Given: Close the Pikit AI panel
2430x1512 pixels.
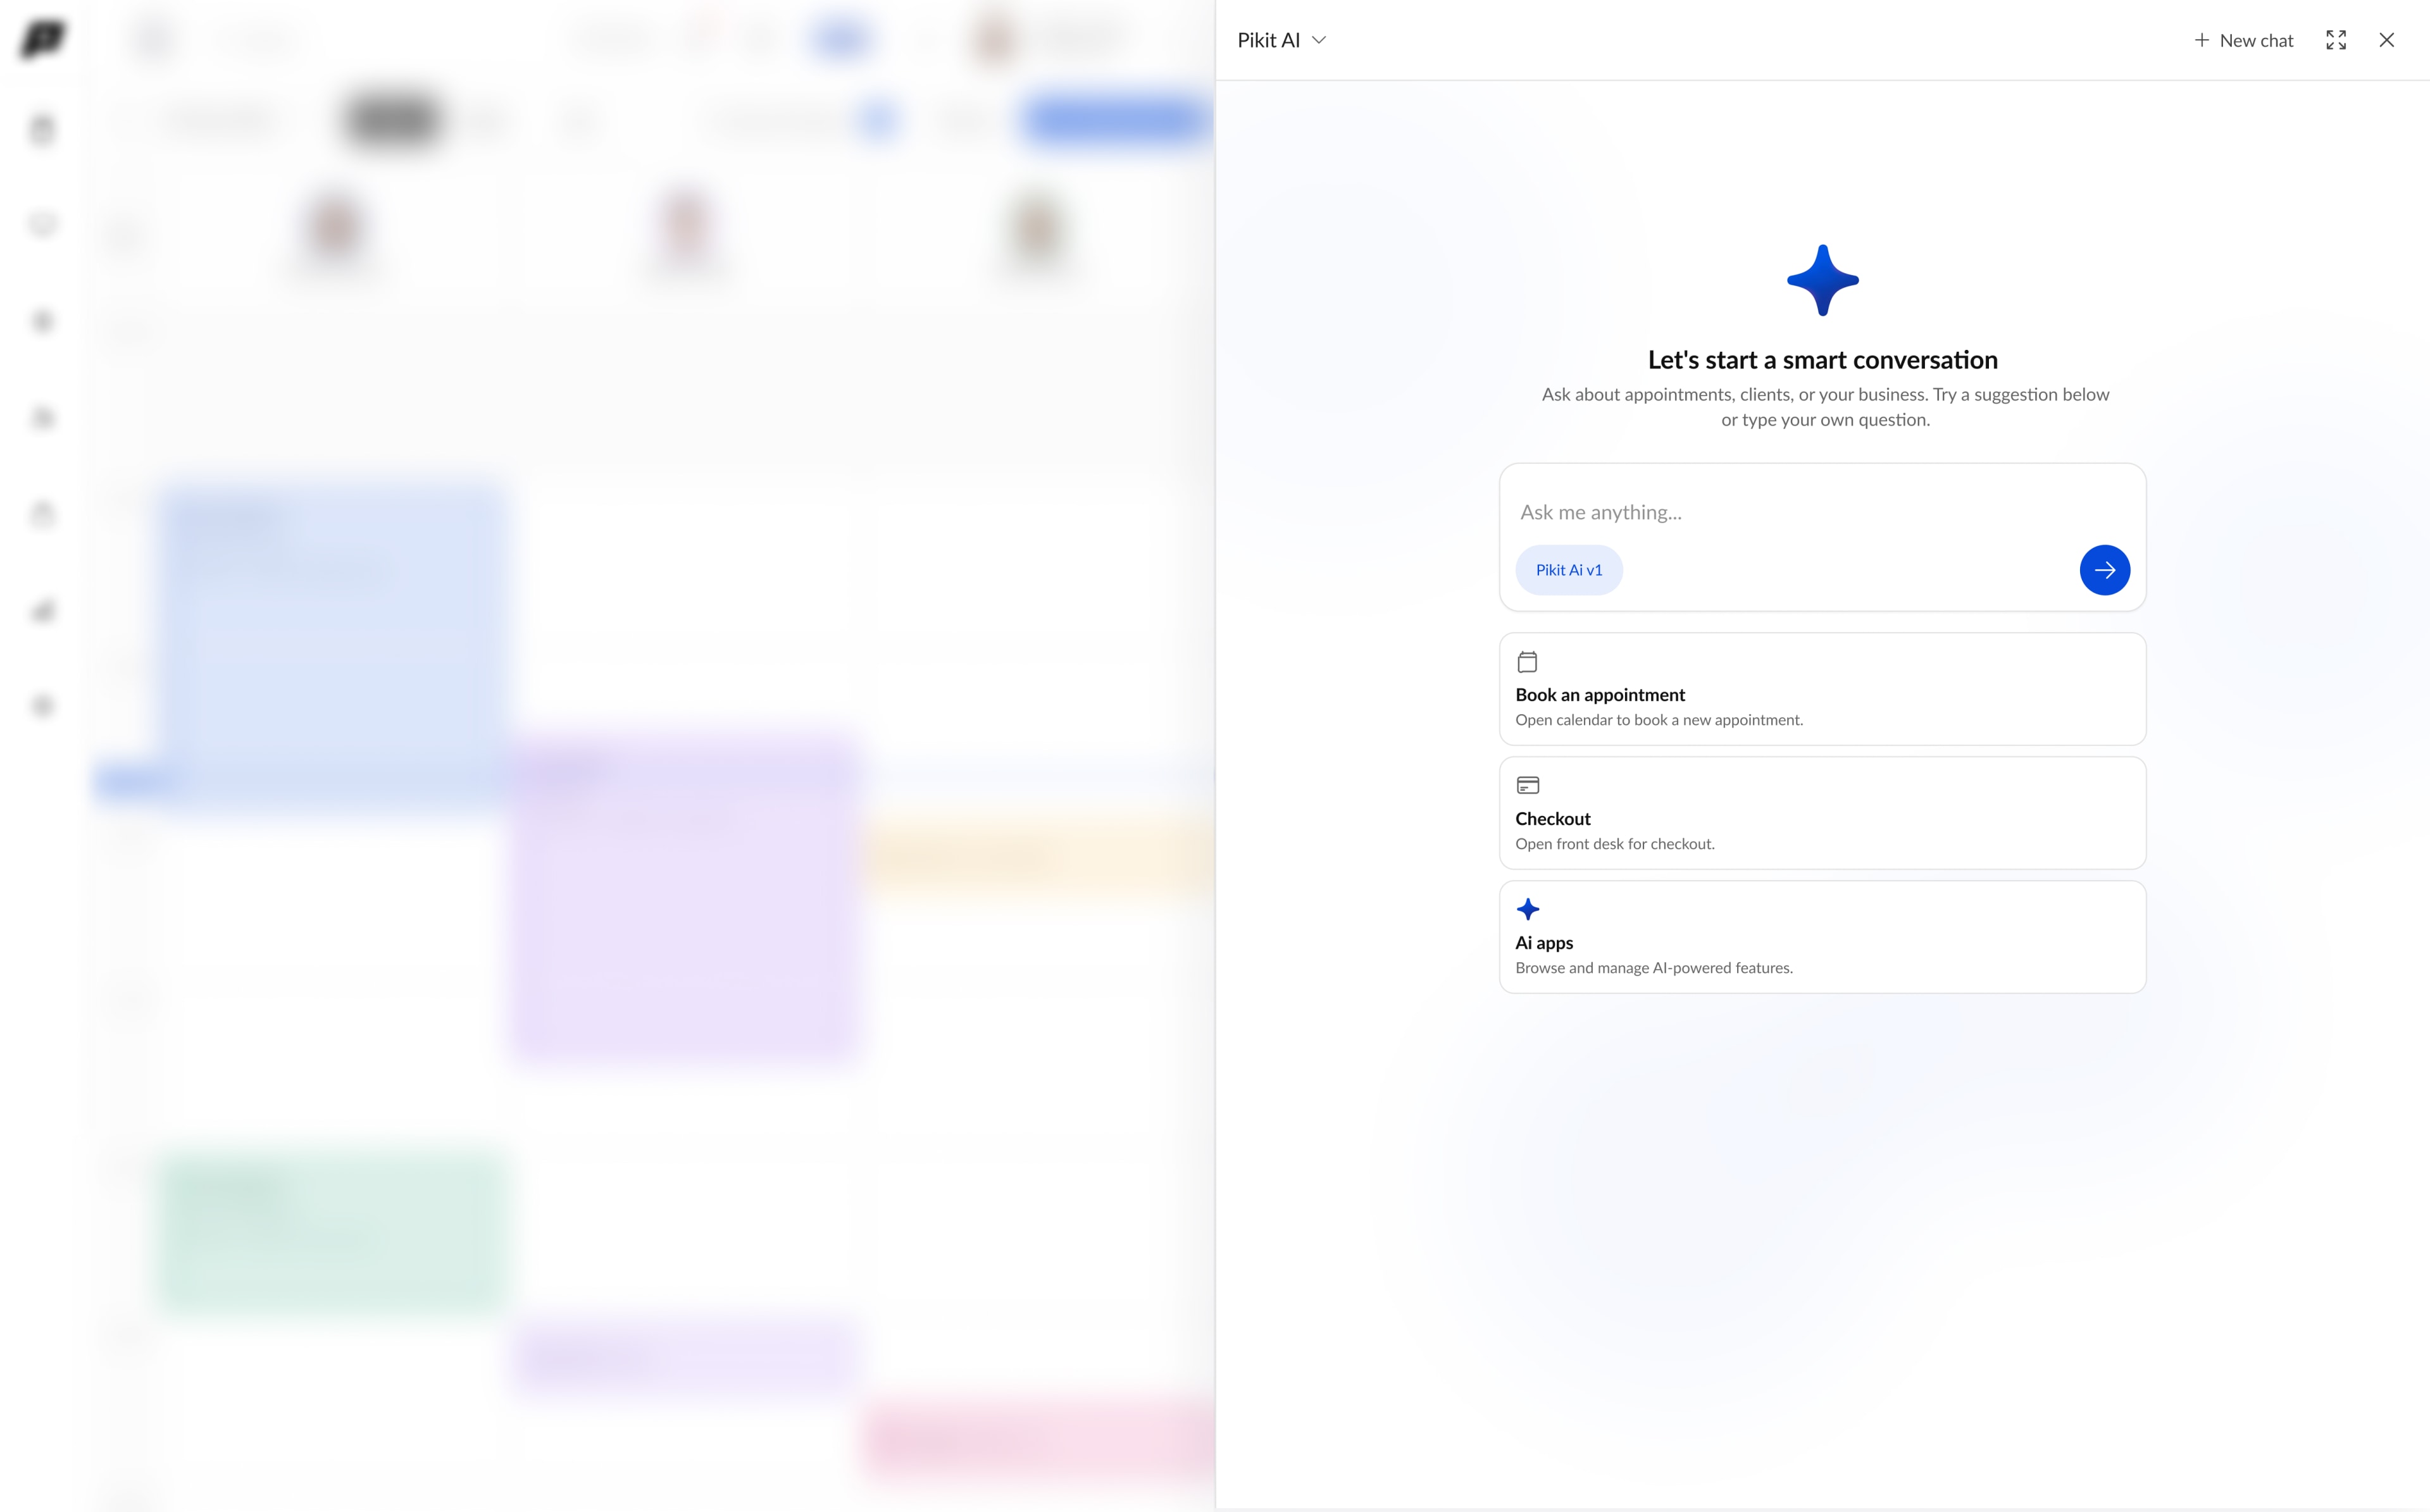Looking at the screenshot, I should point(2387,40).
